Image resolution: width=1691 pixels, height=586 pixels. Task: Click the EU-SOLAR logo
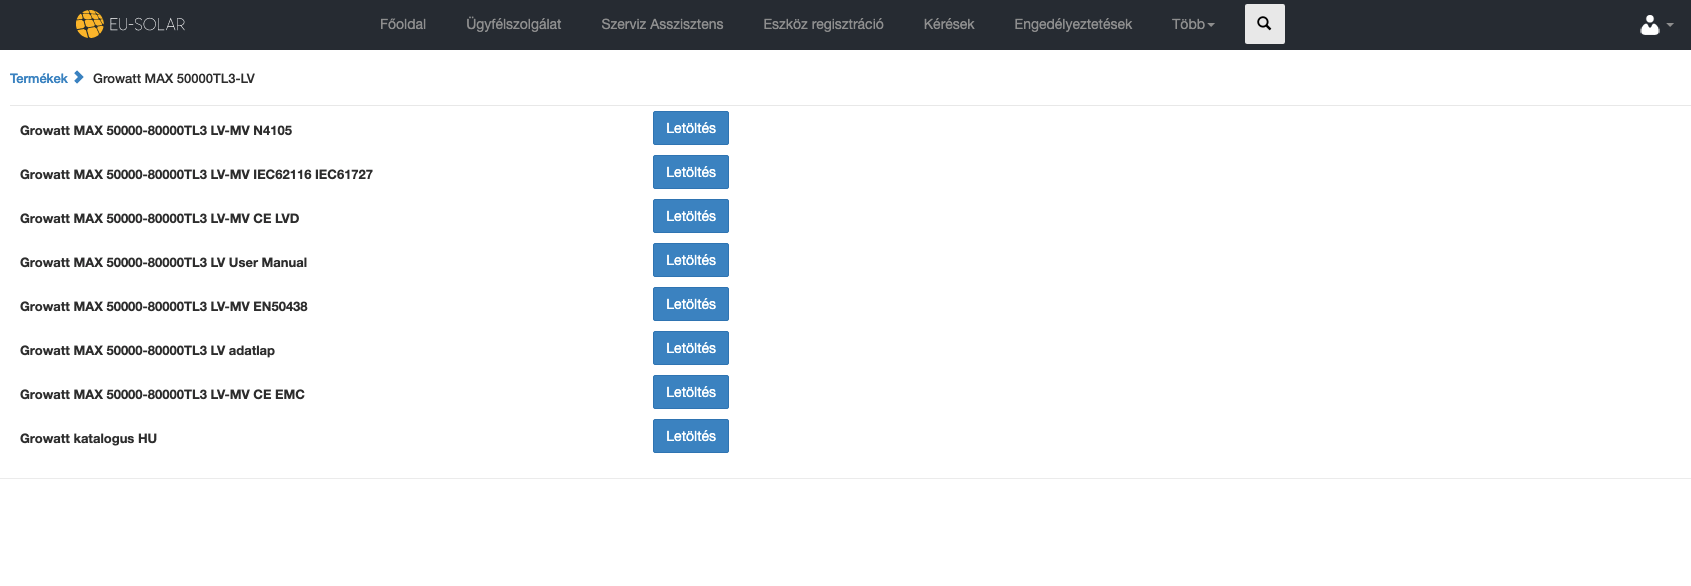point(131,24)
